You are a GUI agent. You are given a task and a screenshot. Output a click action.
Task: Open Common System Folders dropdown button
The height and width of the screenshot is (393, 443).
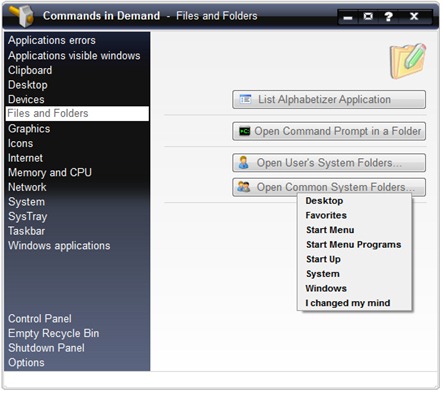[x=329, y=187]
